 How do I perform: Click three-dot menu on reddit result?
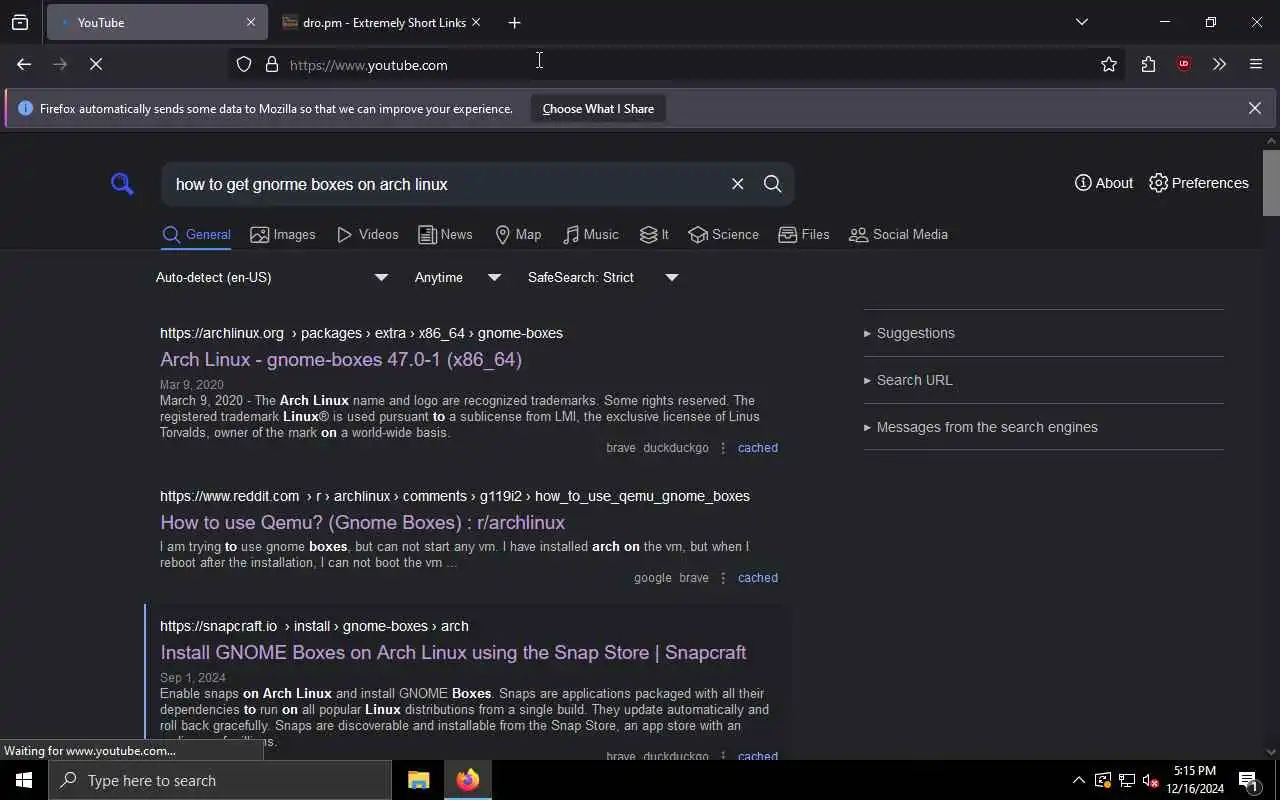coord(723,578)
